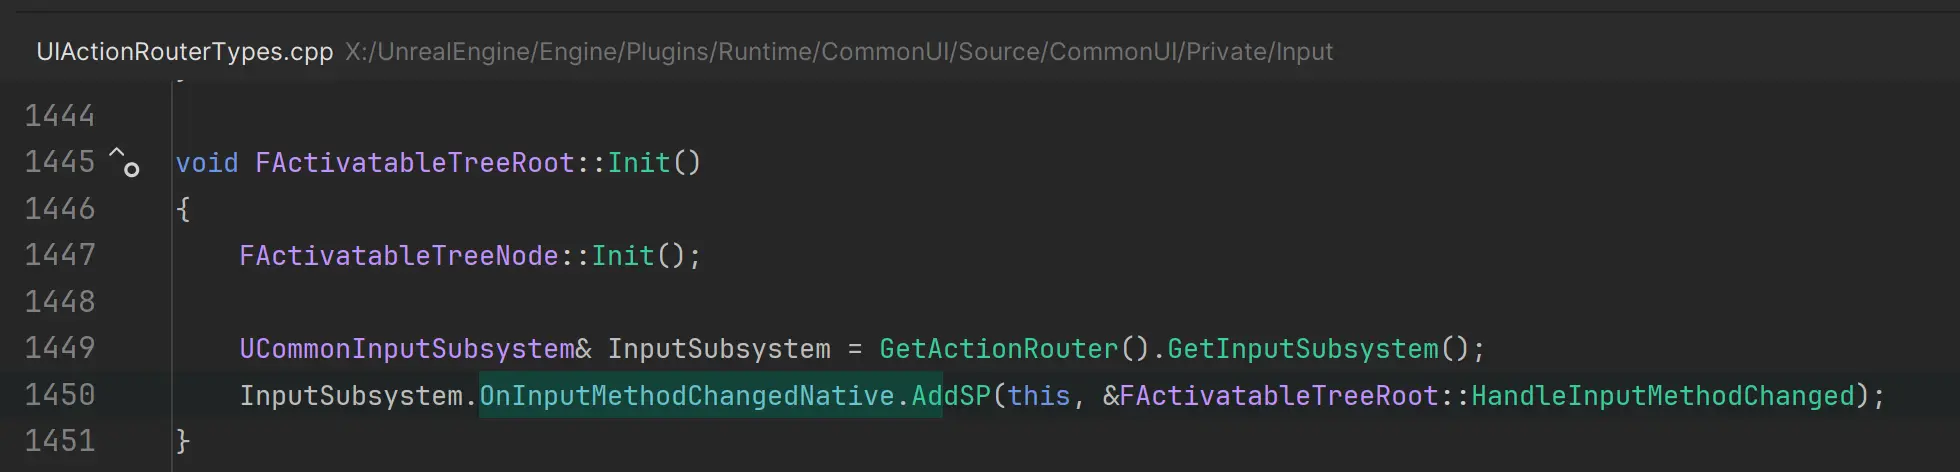Click the InputSubsystem variable declaration on line 1449
Viewport: 1960px width, 472px height.
point(719,349)
